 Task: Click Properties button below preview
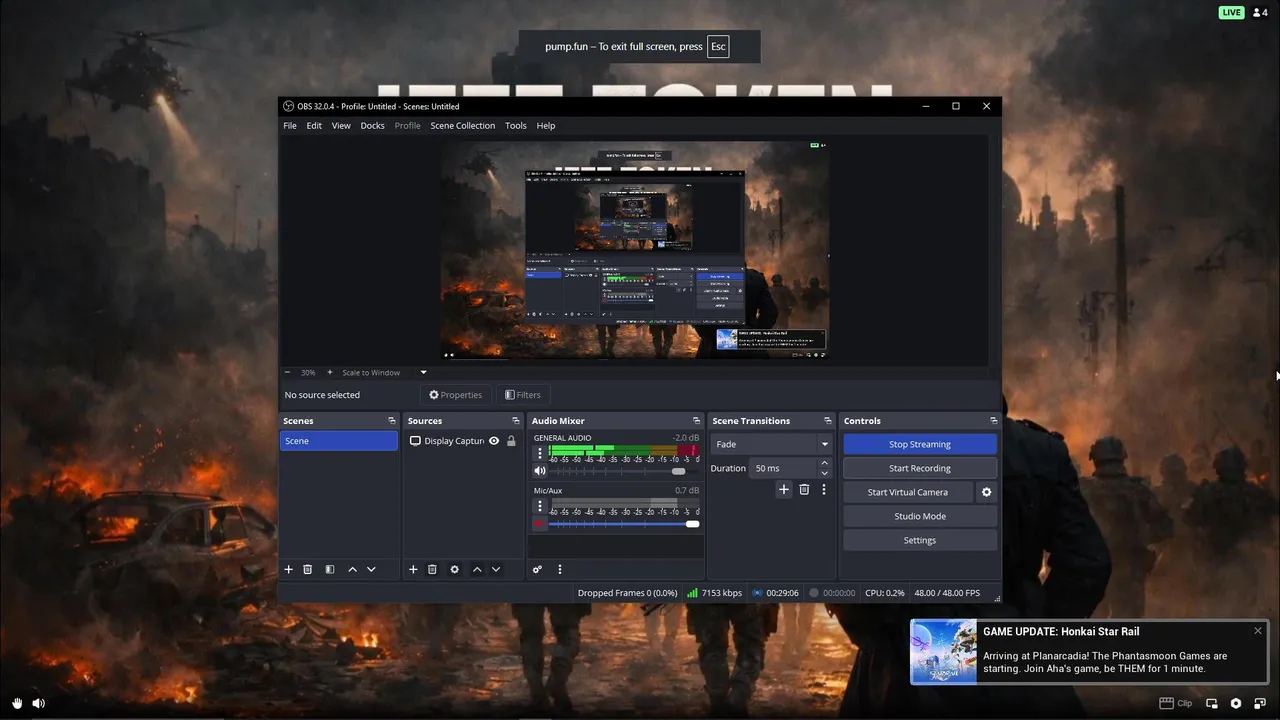455,395
